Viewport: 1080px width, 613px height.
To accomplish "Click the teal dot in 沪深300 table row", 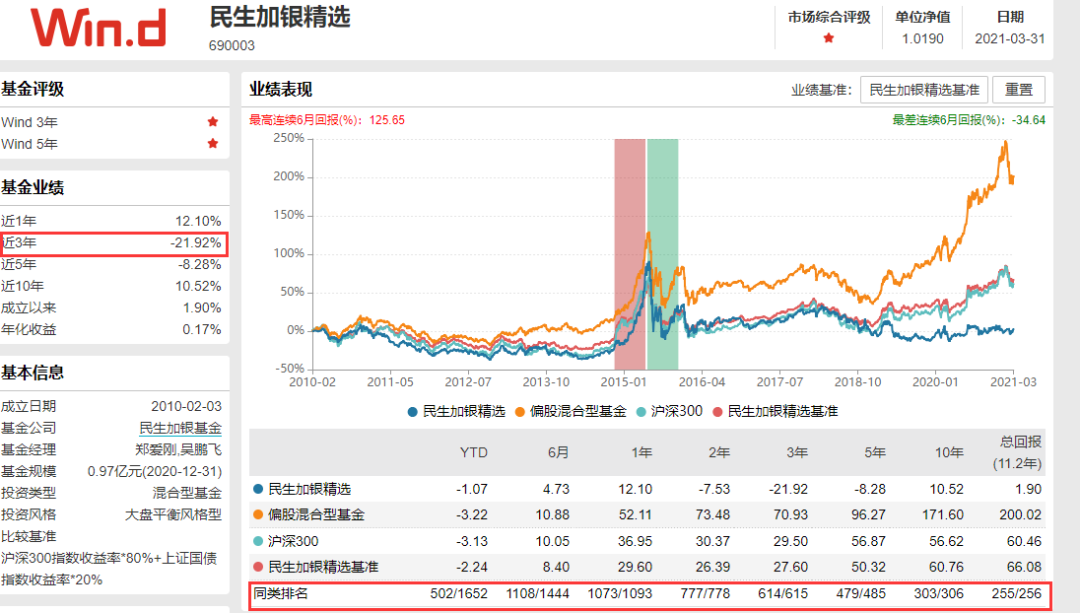I will pyautogui.click(x=258, y=541).
